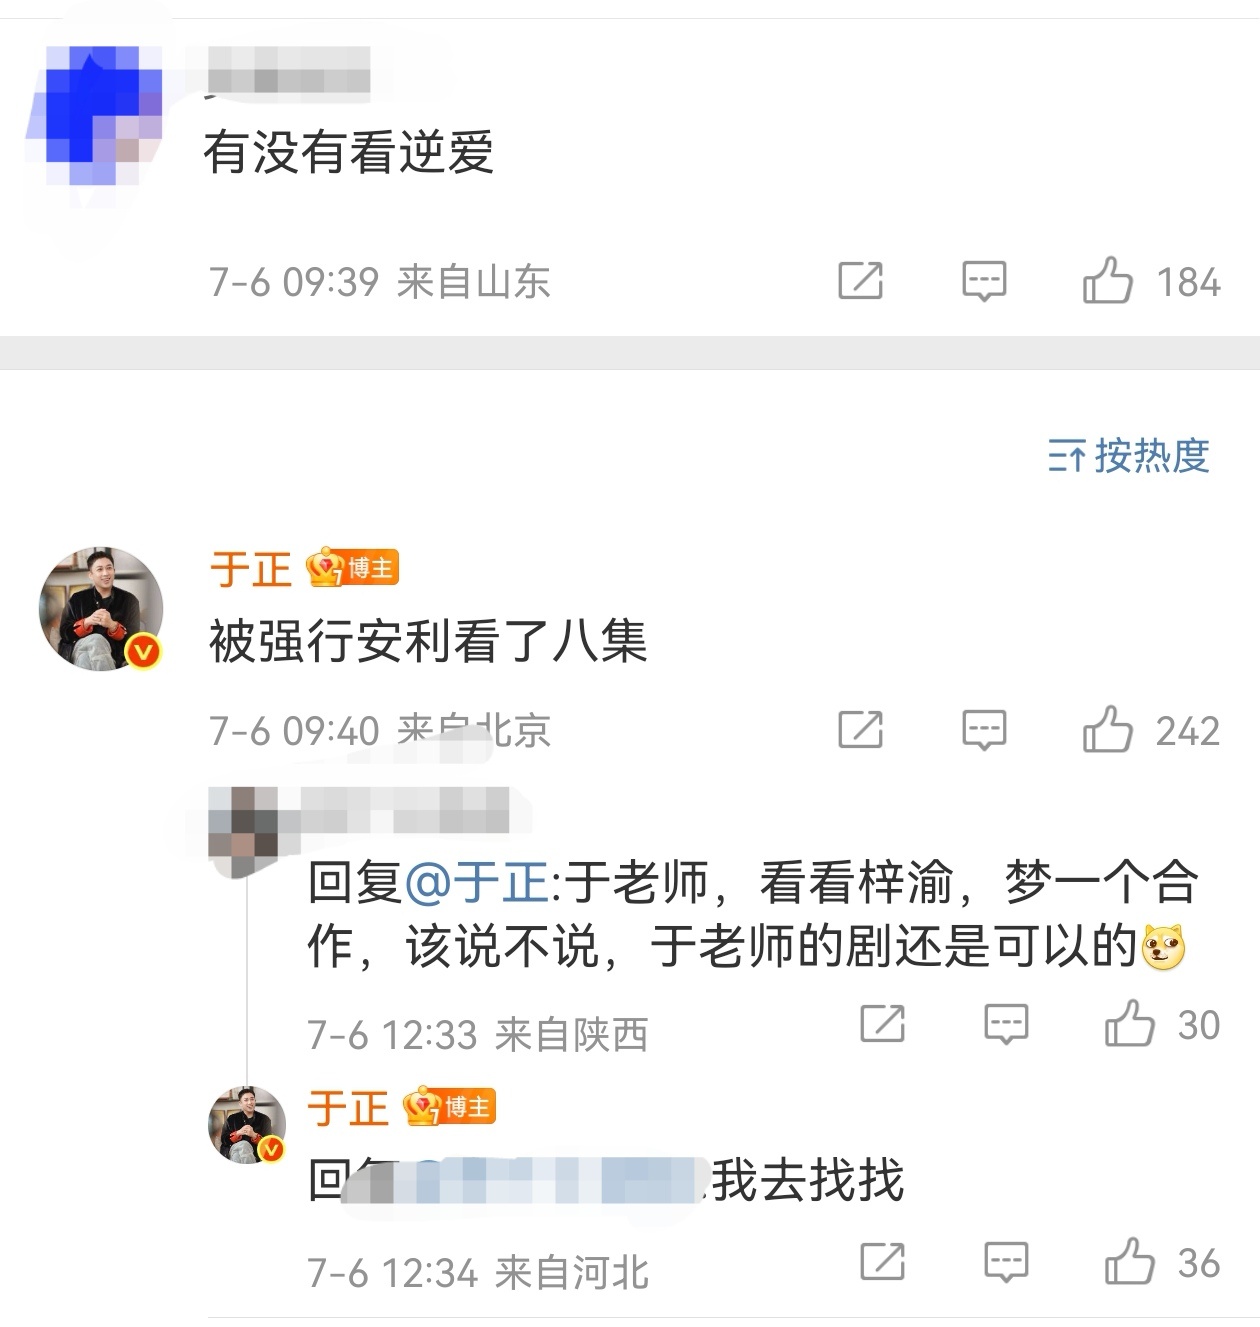
Task: Like 于正's reply with 242 likes
Action: coord(1107,729)
